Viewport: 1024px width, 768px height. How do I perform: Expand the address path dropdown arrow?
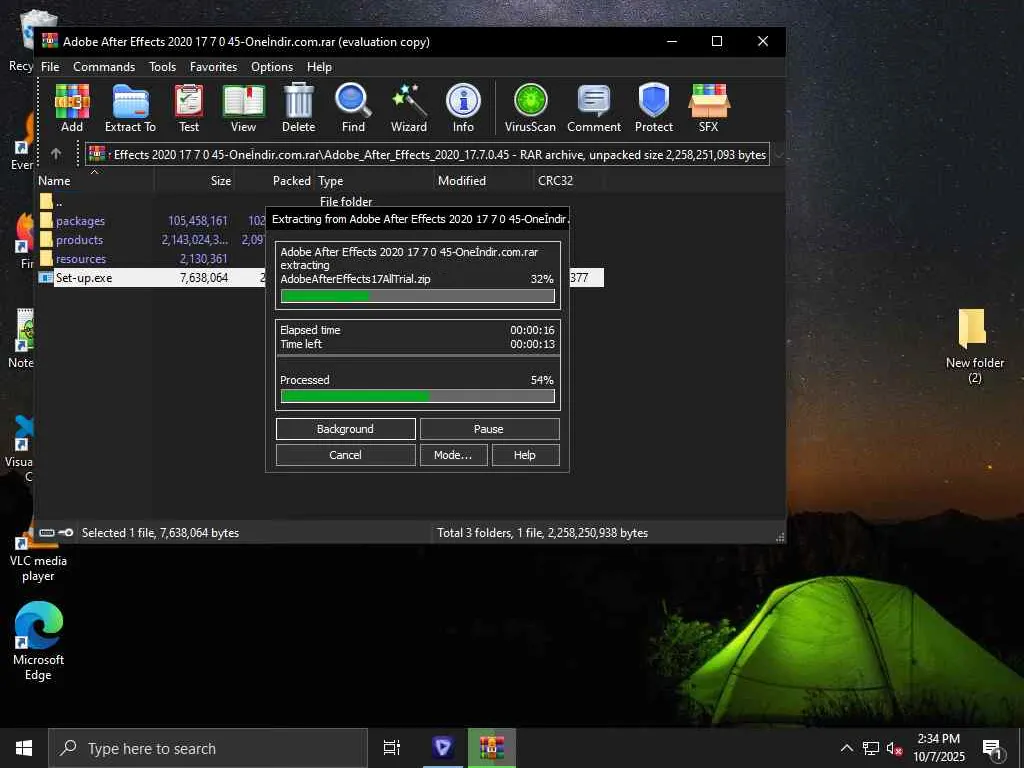(778, 155)
